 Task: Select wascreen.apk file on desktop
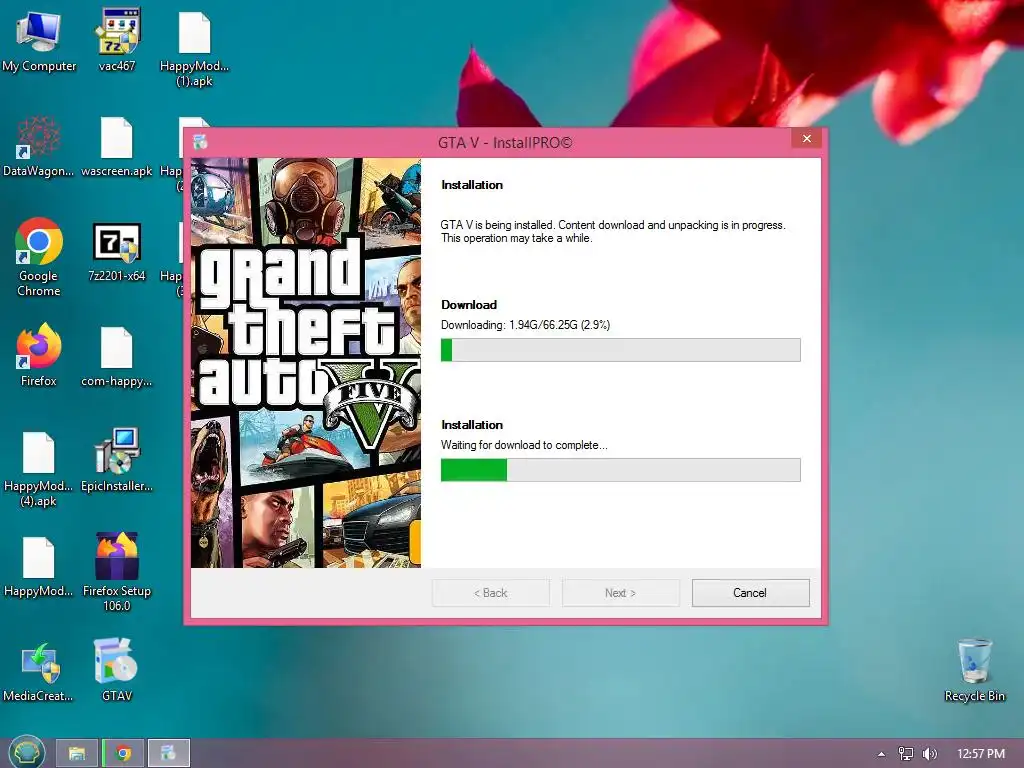pos(117,146)
